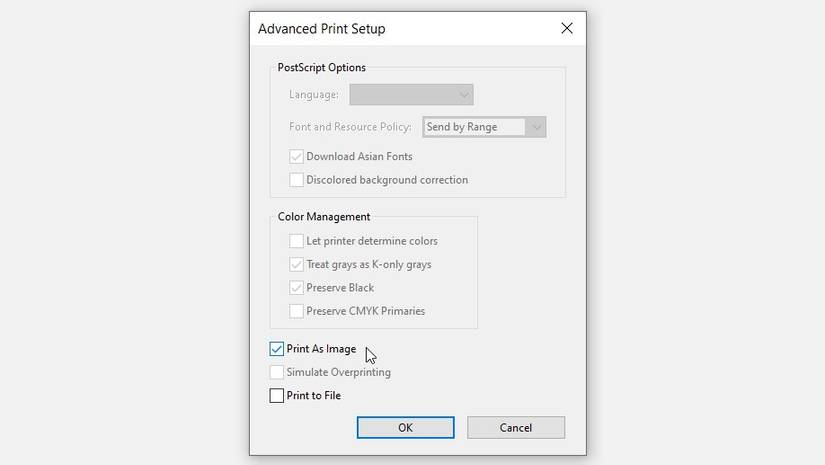The image size is (825, 465).
Task: Close the Advanced Print Setup dialog
Action: tap(567, 29)
